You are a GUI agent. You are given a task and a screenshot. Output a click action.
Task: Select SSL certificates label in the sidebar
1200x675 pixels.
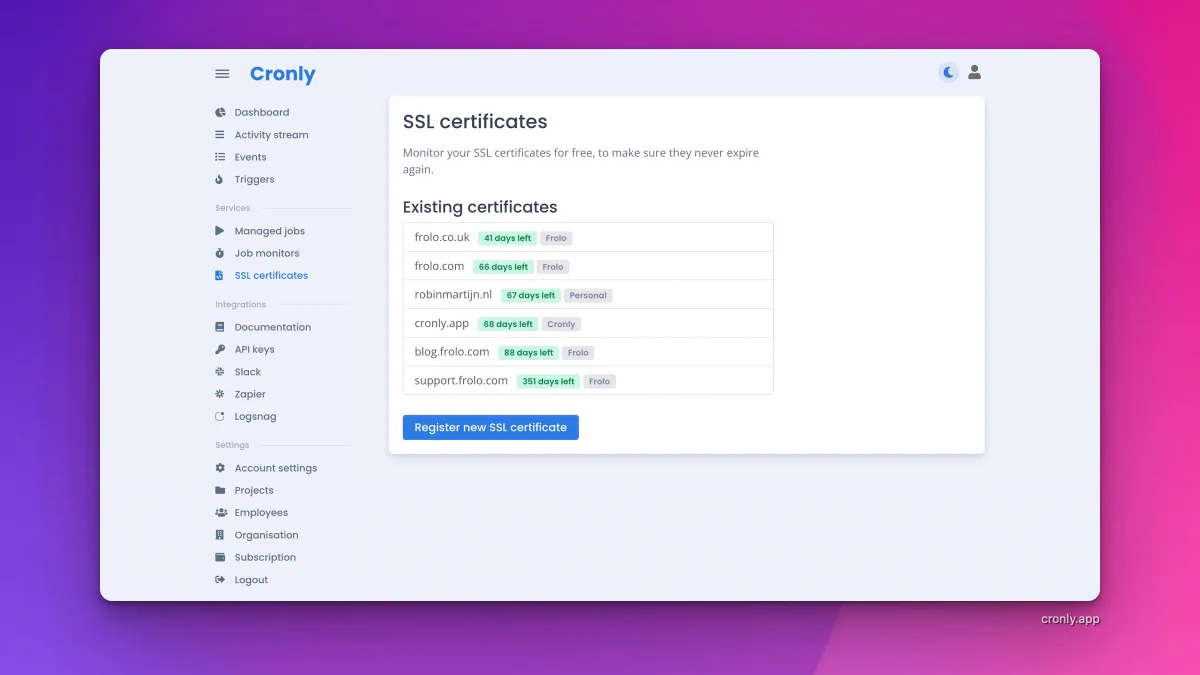pyautogui.click(x=271, y=275)
